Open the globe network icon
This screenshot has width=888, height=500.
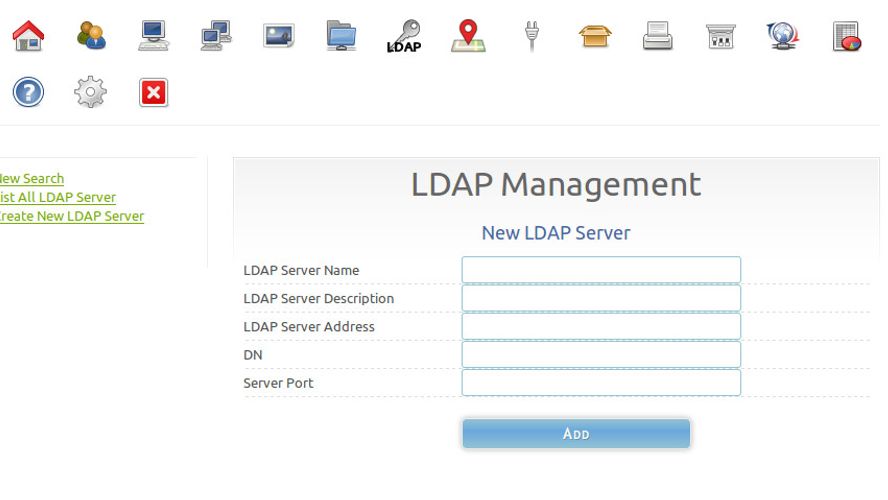pos(782,37)
